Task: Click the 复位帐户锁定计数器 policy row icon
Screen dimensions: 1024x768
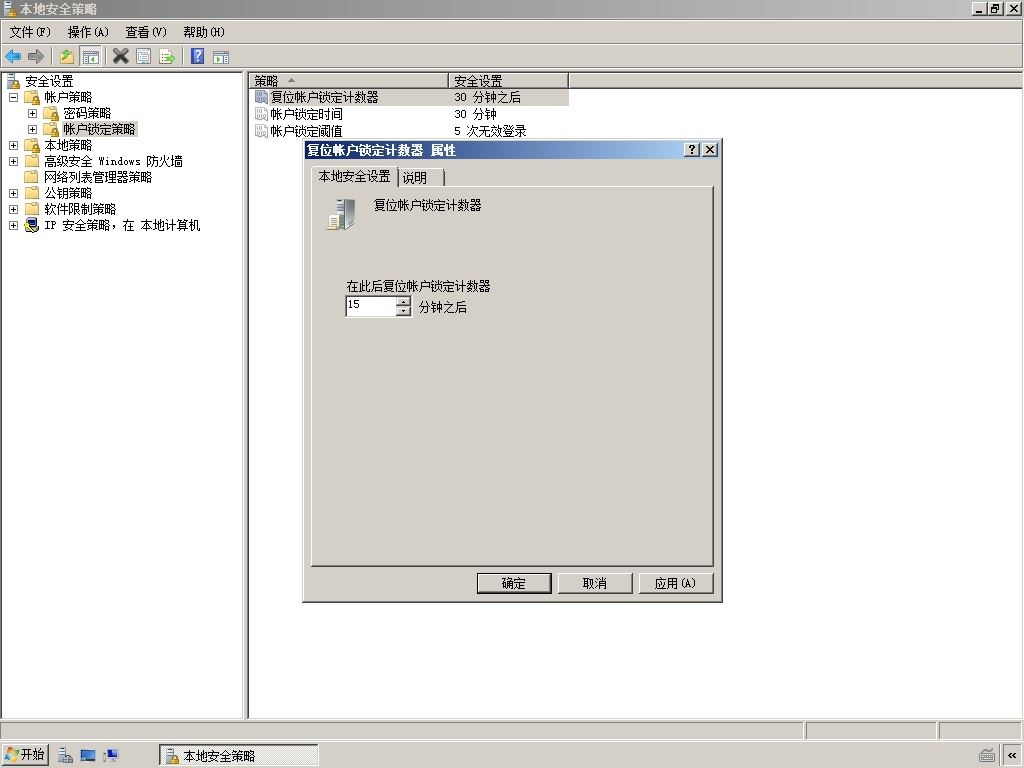Action: click(261, 97)
